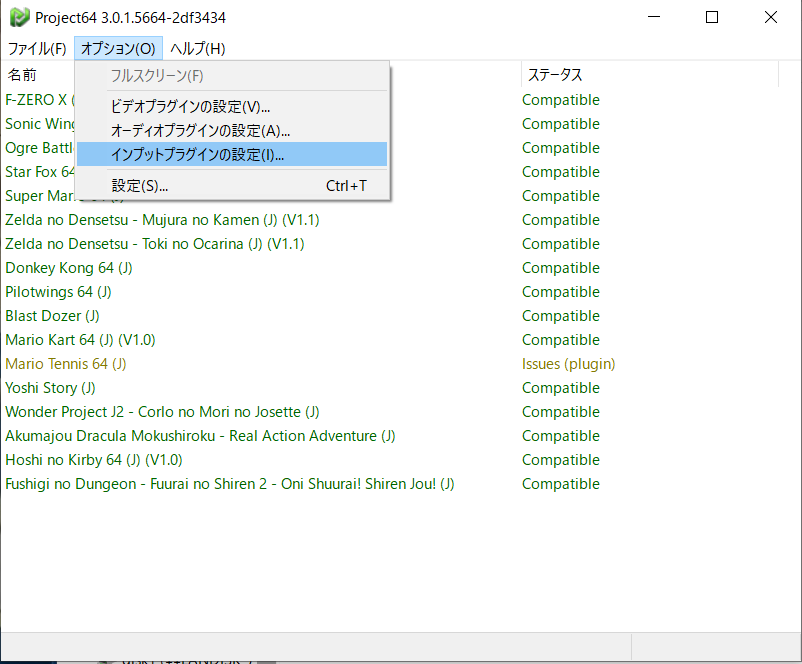Open the ヘルプ(H) menu
Image resolution: width=802 pixels, height=664 pixels.
tap(197, 49)
